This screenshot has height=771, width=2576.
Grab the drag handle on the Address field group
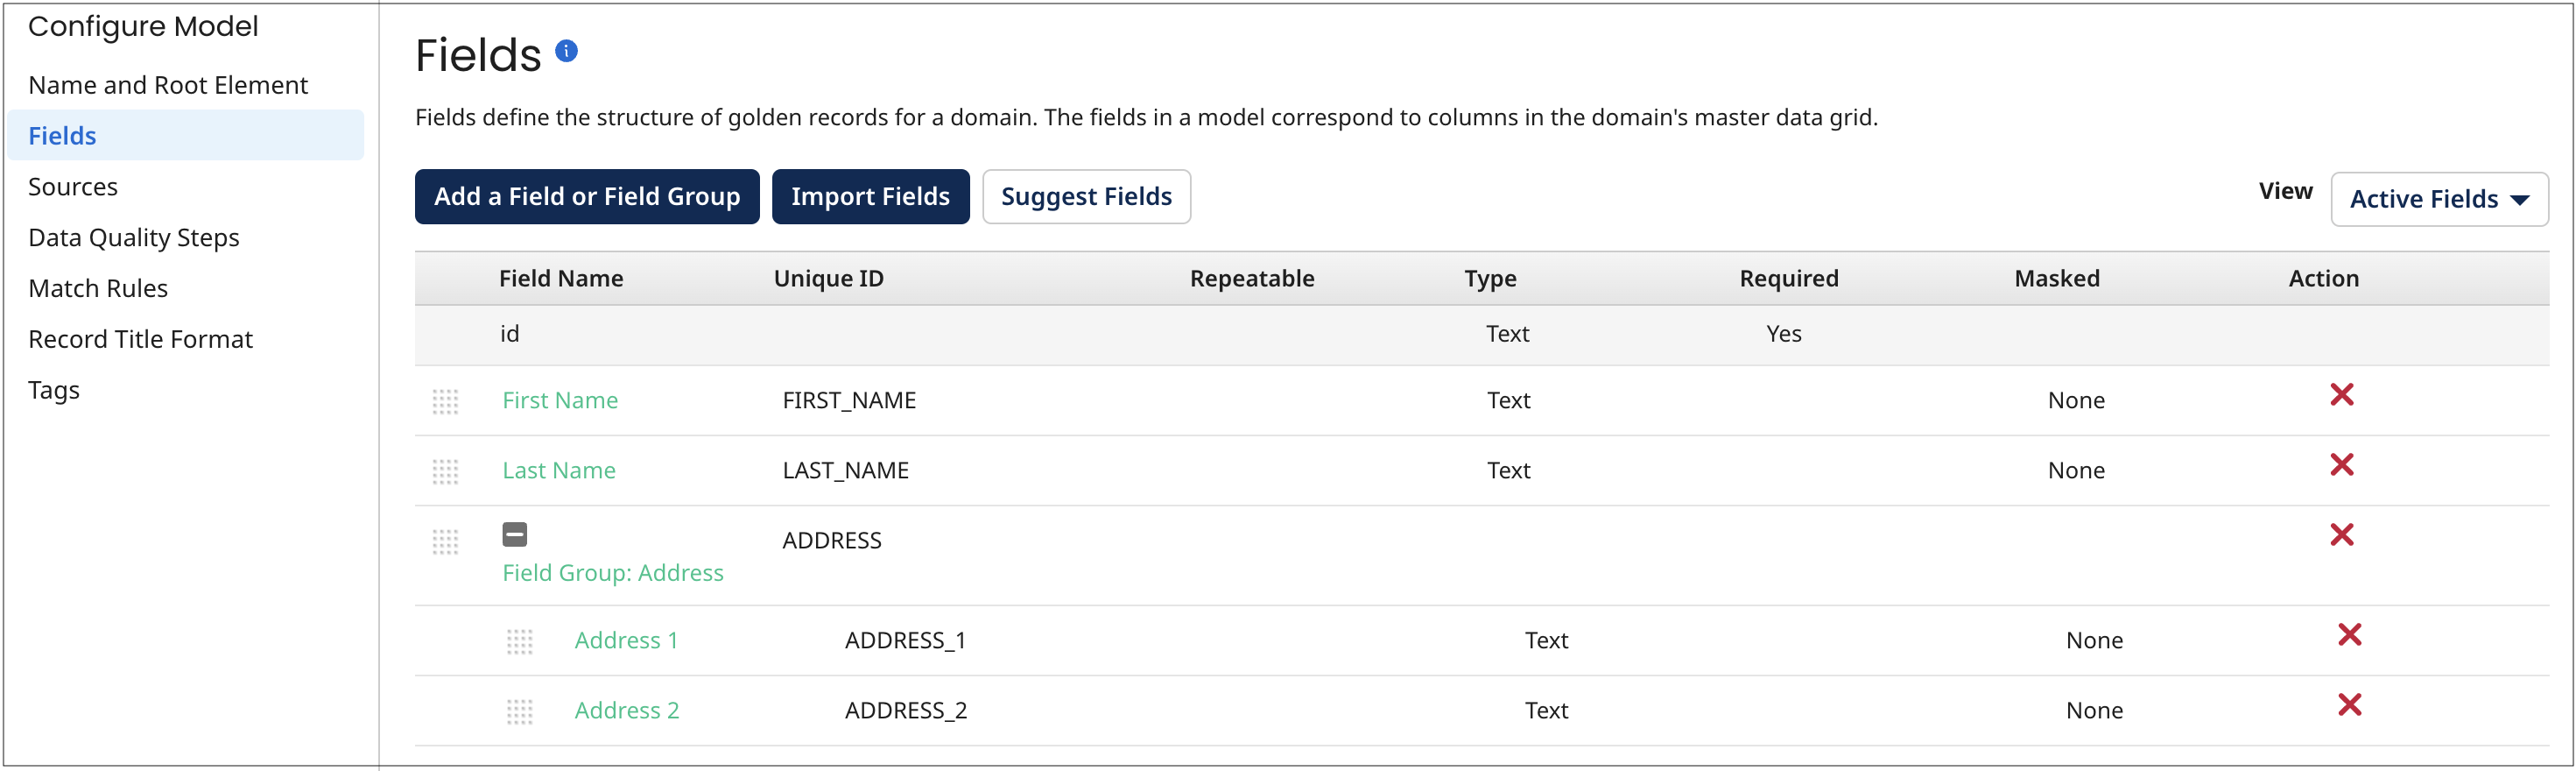446,542
